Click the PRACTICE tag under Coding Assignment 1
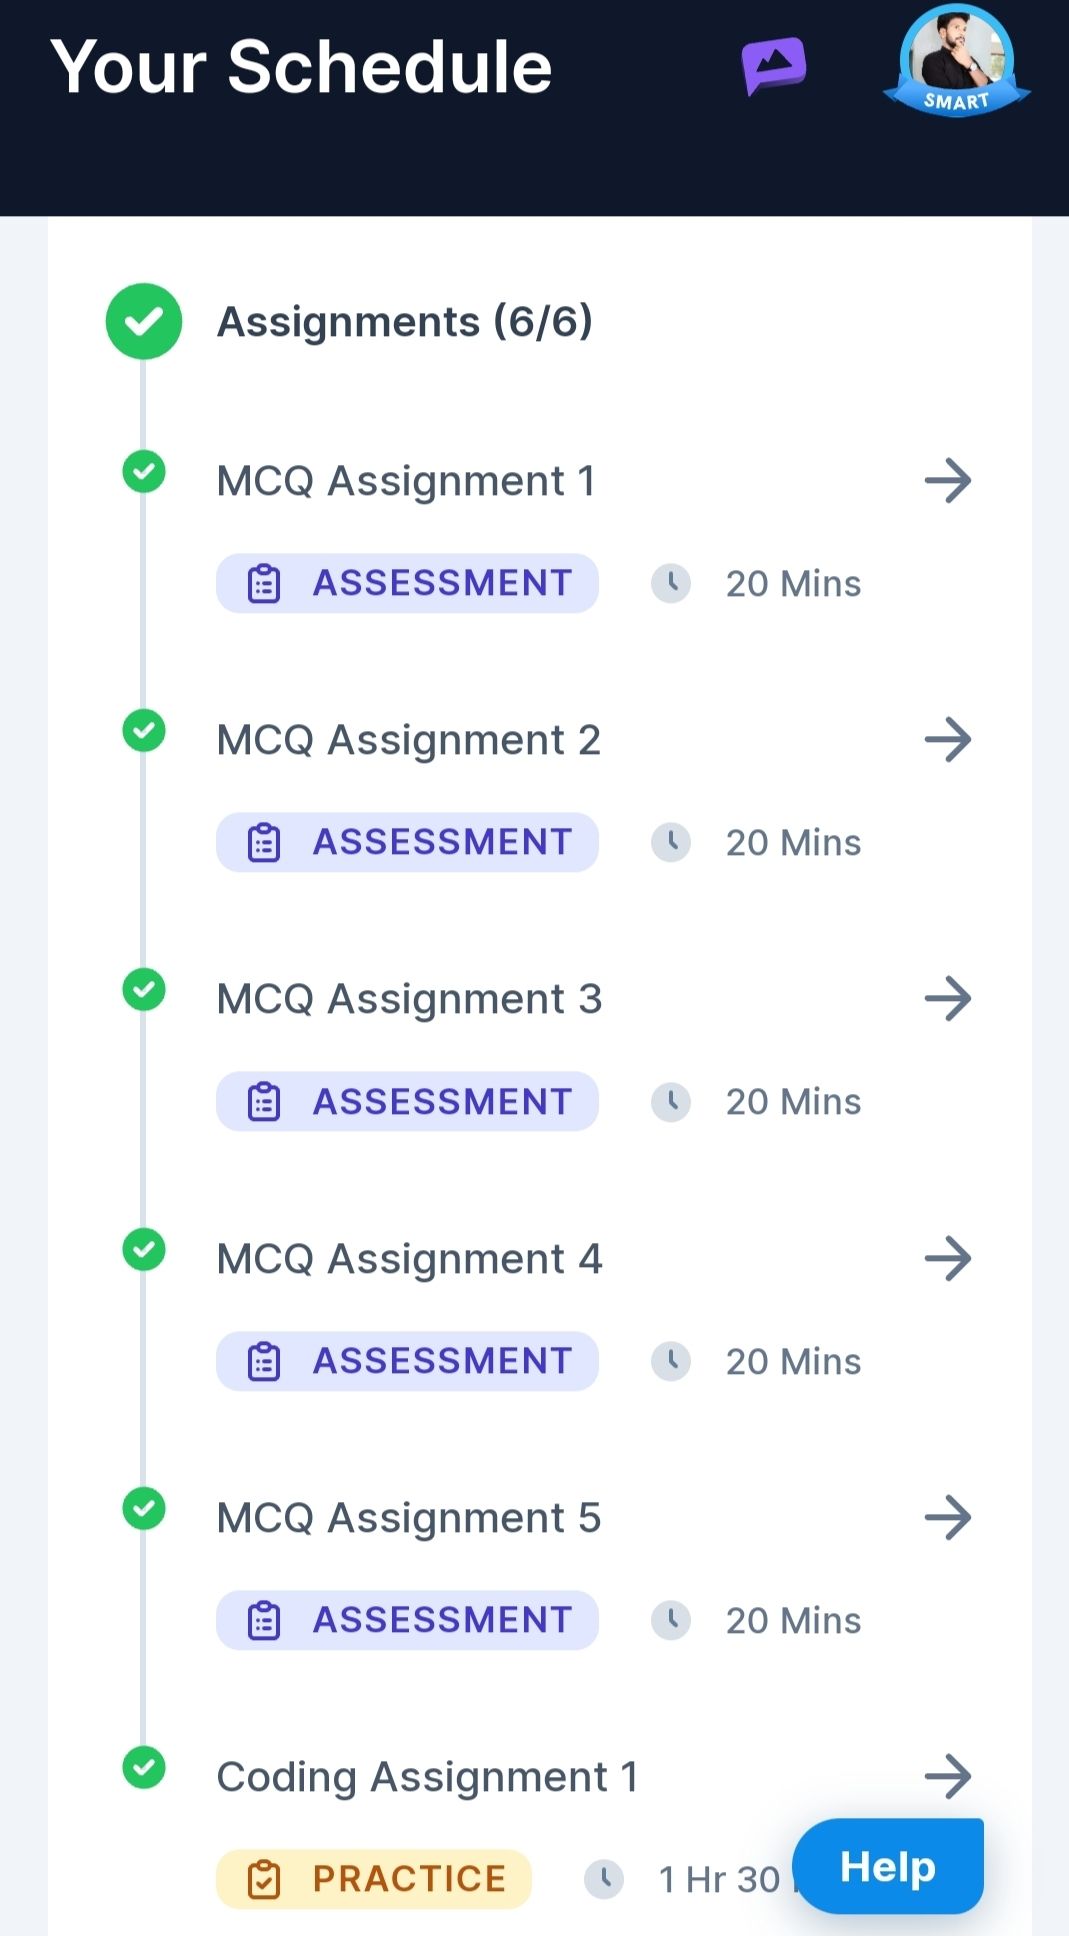 [374, 1879]
